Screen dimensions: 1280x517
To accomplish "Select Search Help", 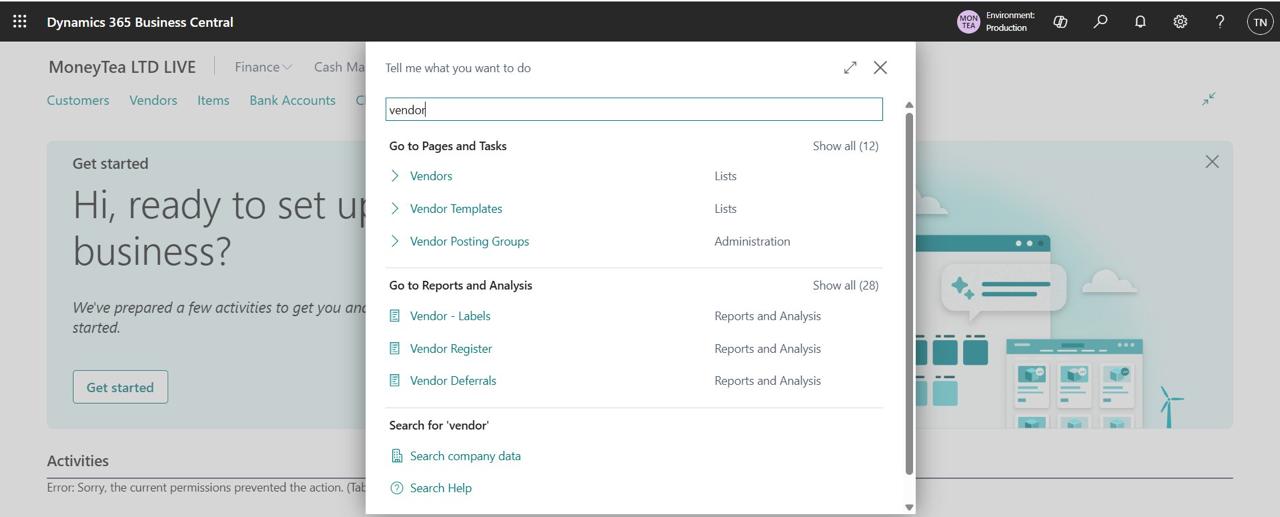I will (441, 488).
